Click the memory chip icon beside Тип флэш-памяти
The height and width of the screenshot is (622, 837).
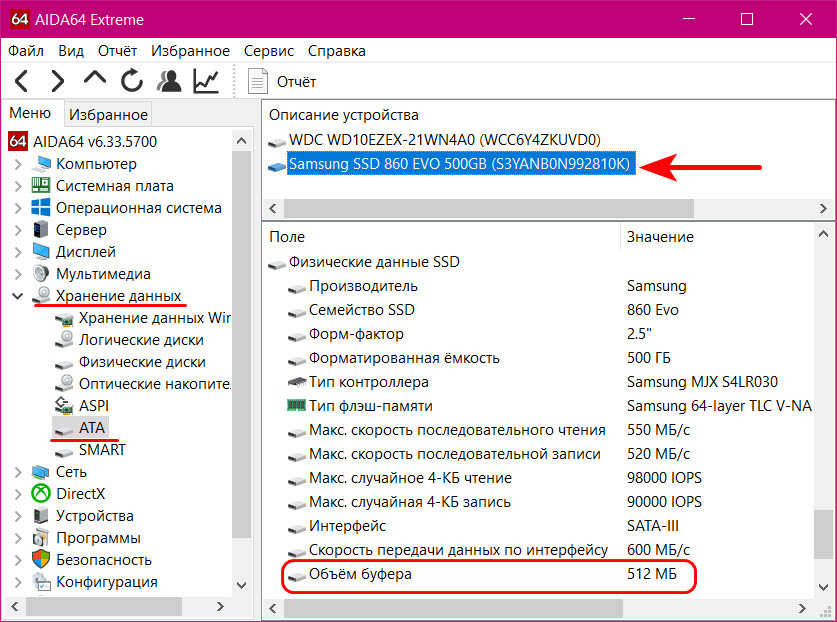tap(296, 405)
